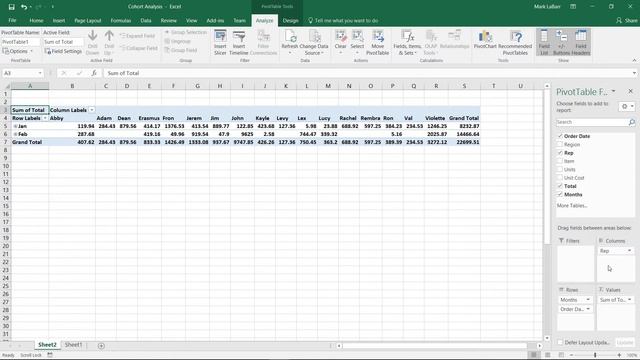Viewport: 640px width, 360px height.
Task: Click the Share button
Action: 627,20
